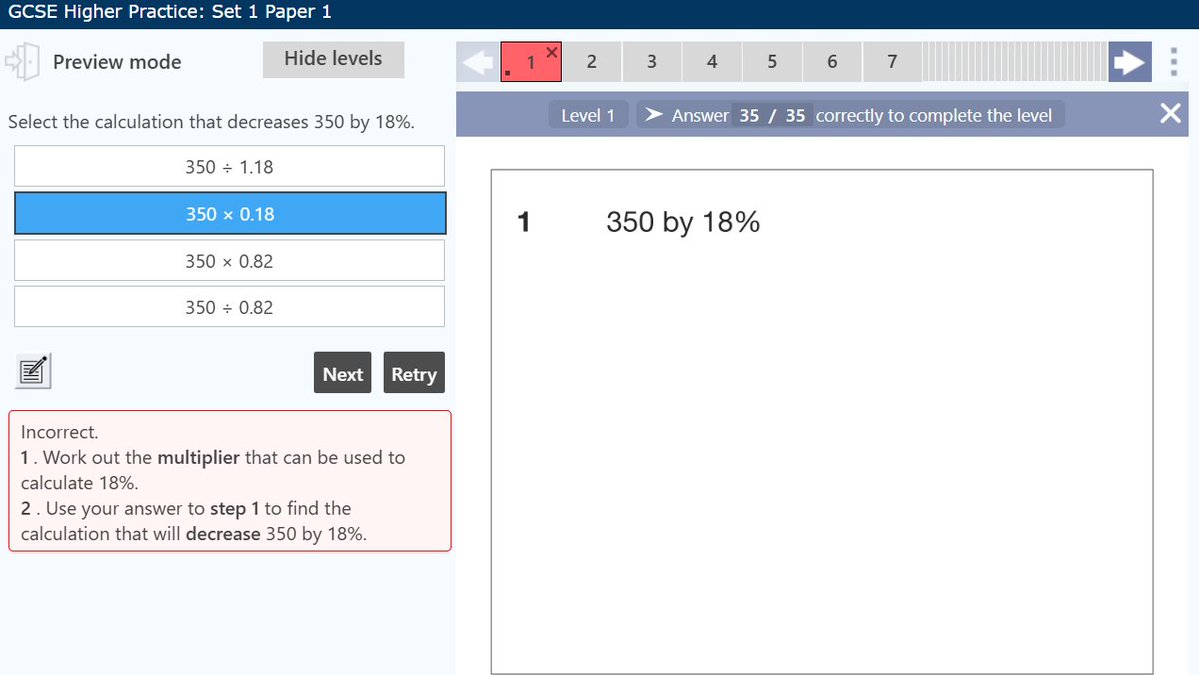This screenshot has width=1199, height=675.
Task: Select the answer 350 × 0.82
Action: (x=229, y=260)
